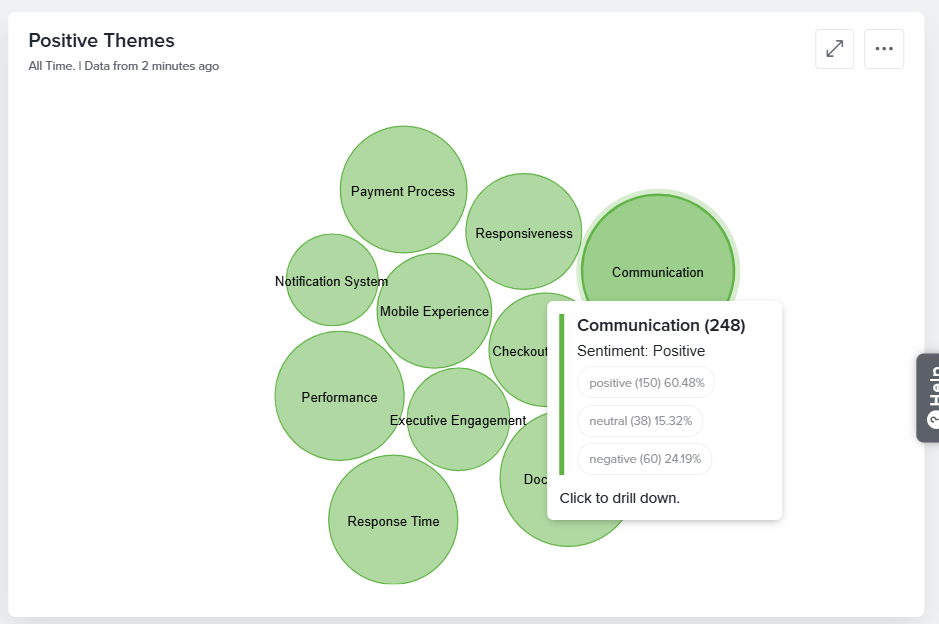
Task: Click the Click to drill down text
Action: (x=619, y=498)
